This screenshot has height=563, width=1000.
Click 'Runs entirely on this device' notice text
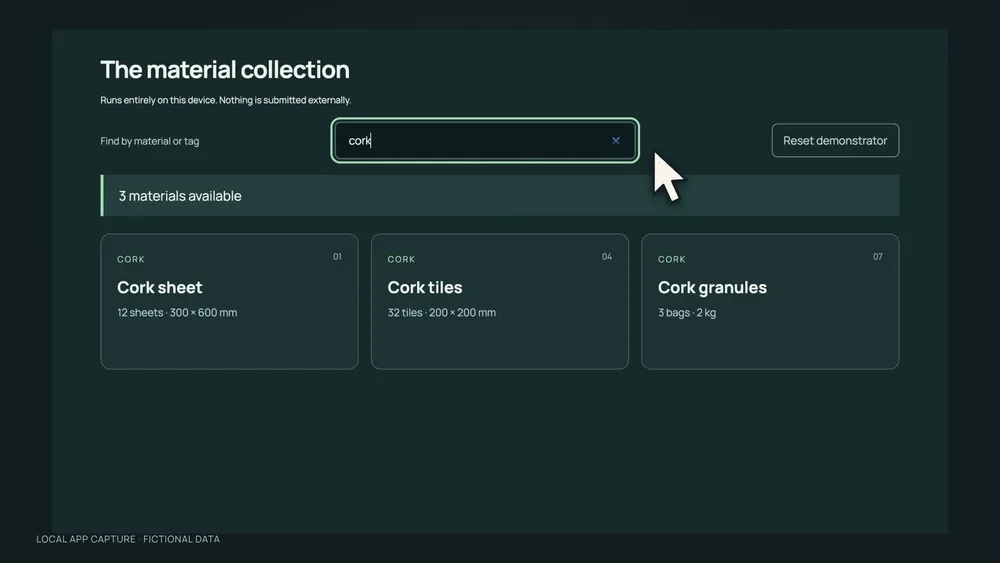[225, 100]
